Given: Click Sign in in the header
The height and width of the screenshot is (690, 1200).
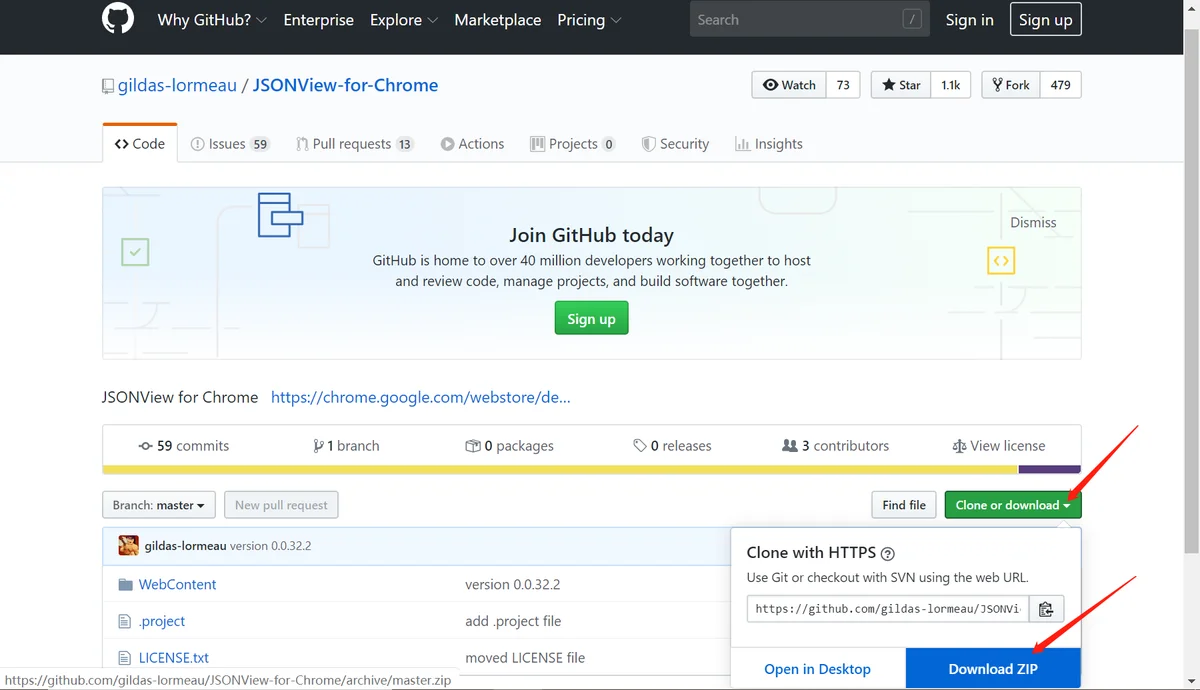Looking at the screenshot, I should (970, 20).
